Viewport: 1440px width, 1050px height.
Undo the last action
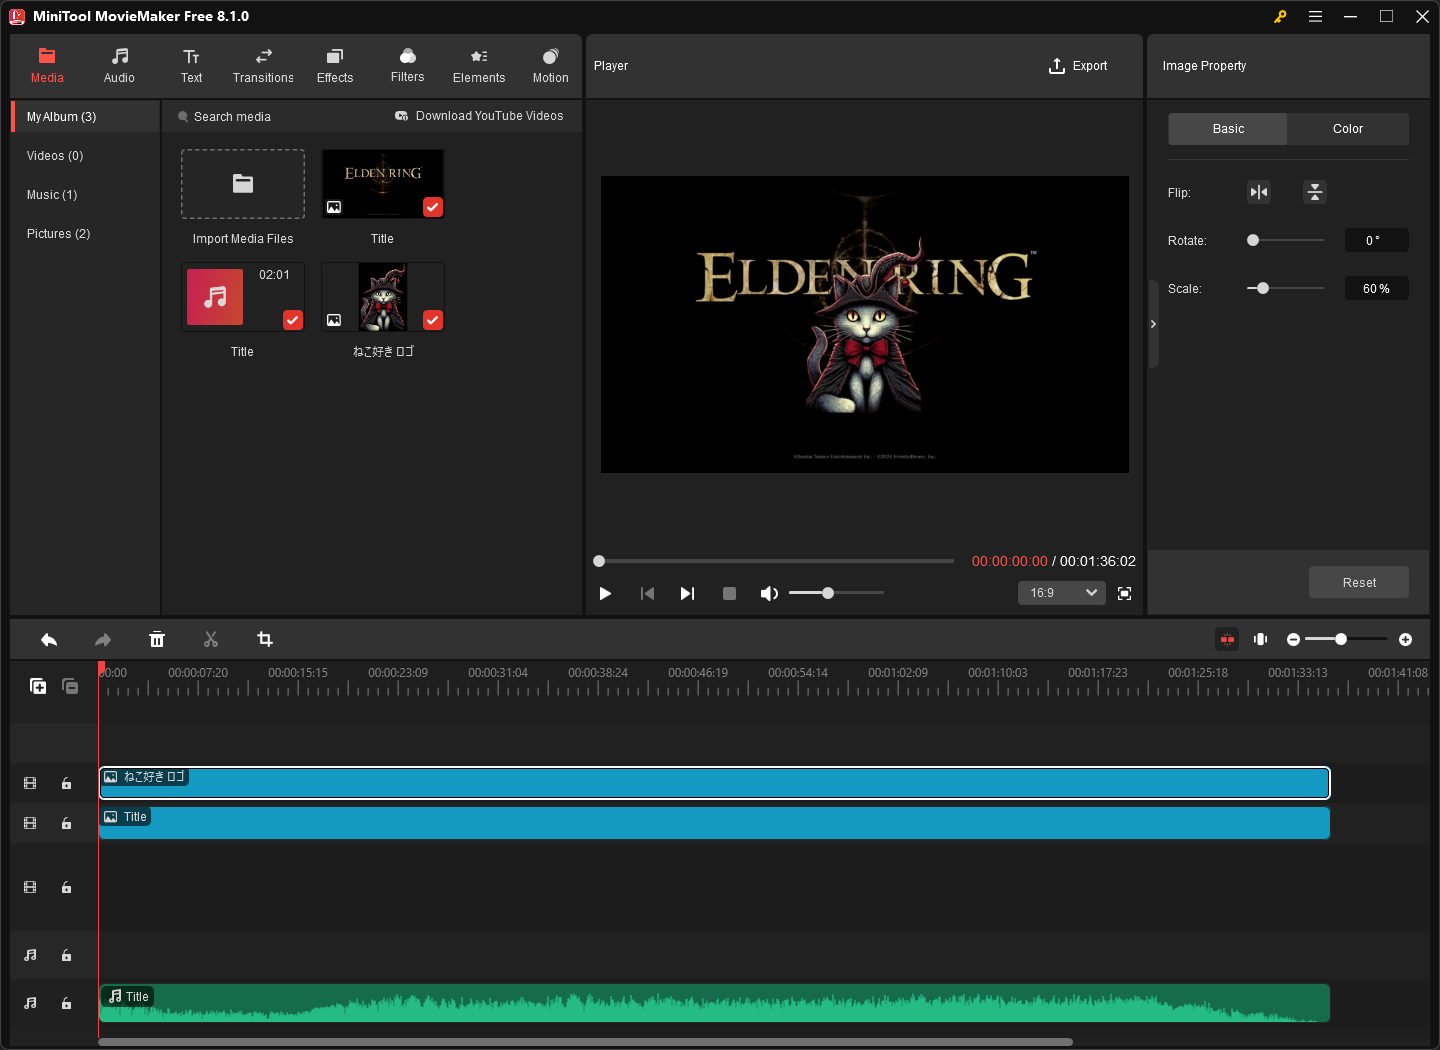click(x=49, y=639)
